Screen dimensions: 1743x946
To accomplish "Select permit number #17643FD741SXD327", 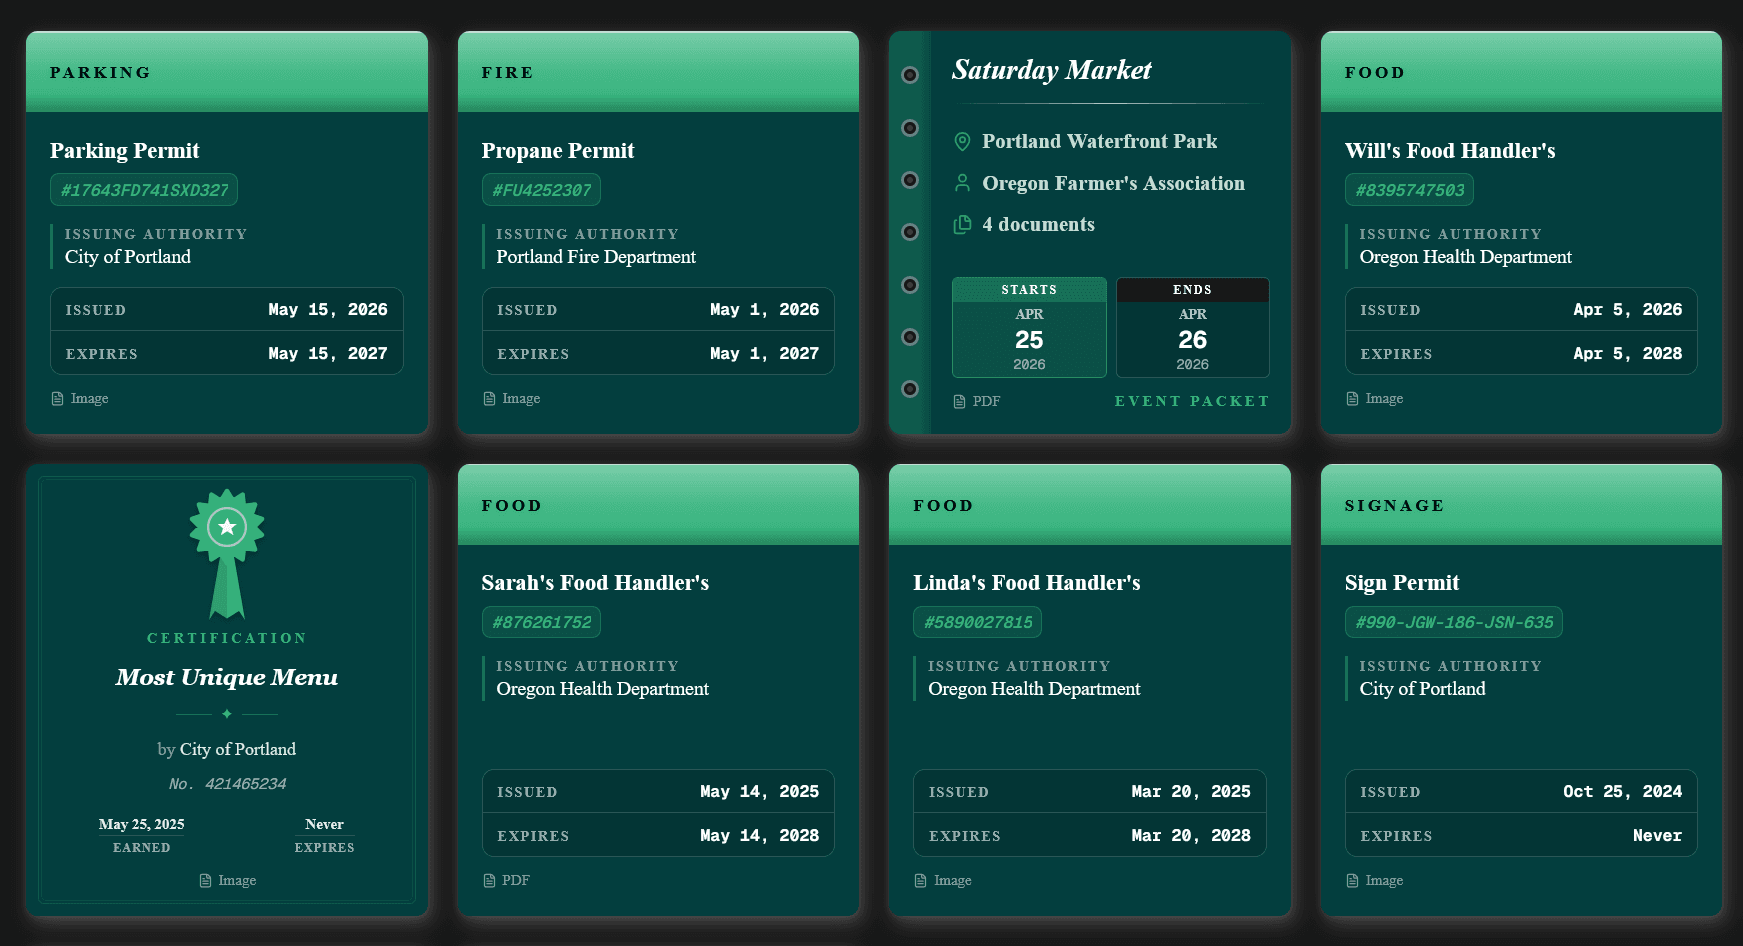I will pyautogui.click(x=144, y=190).
